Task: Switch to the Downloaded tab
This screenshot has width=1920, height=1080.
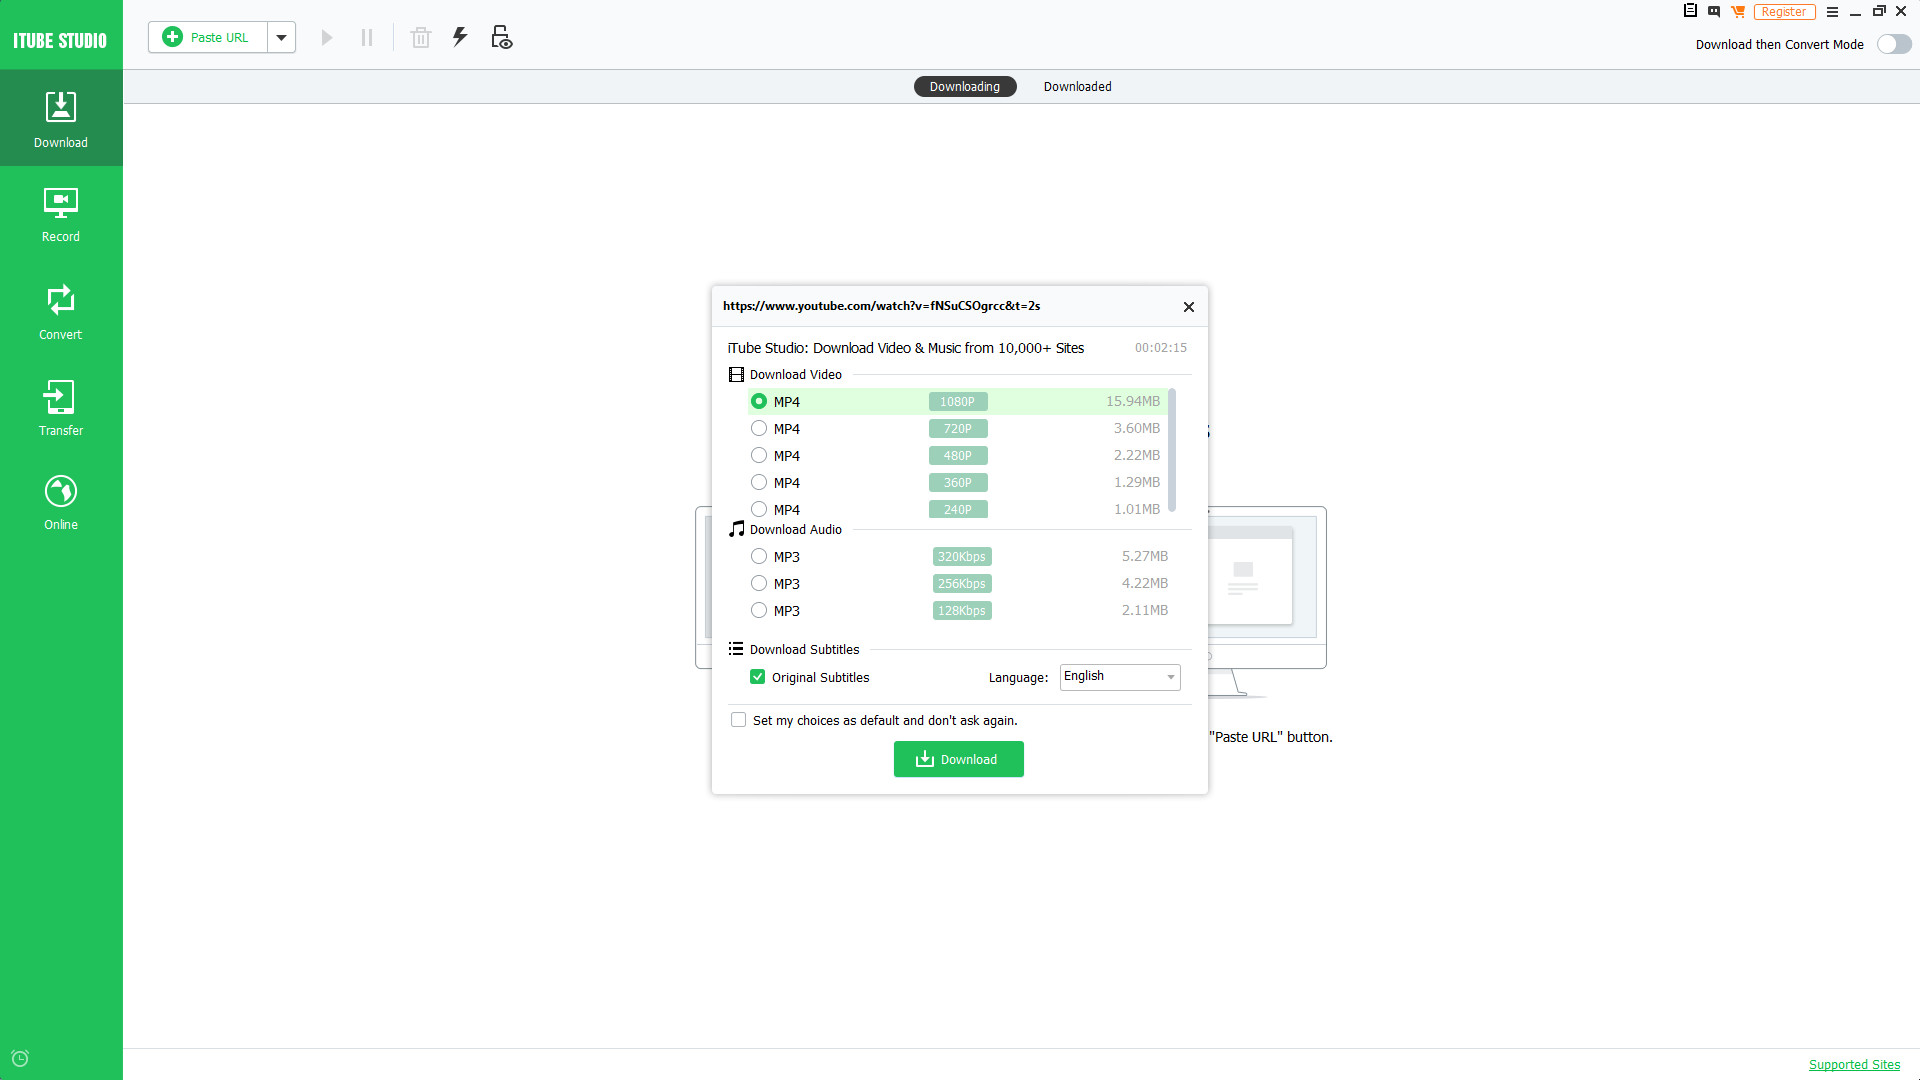Action: click(1077, 86)
